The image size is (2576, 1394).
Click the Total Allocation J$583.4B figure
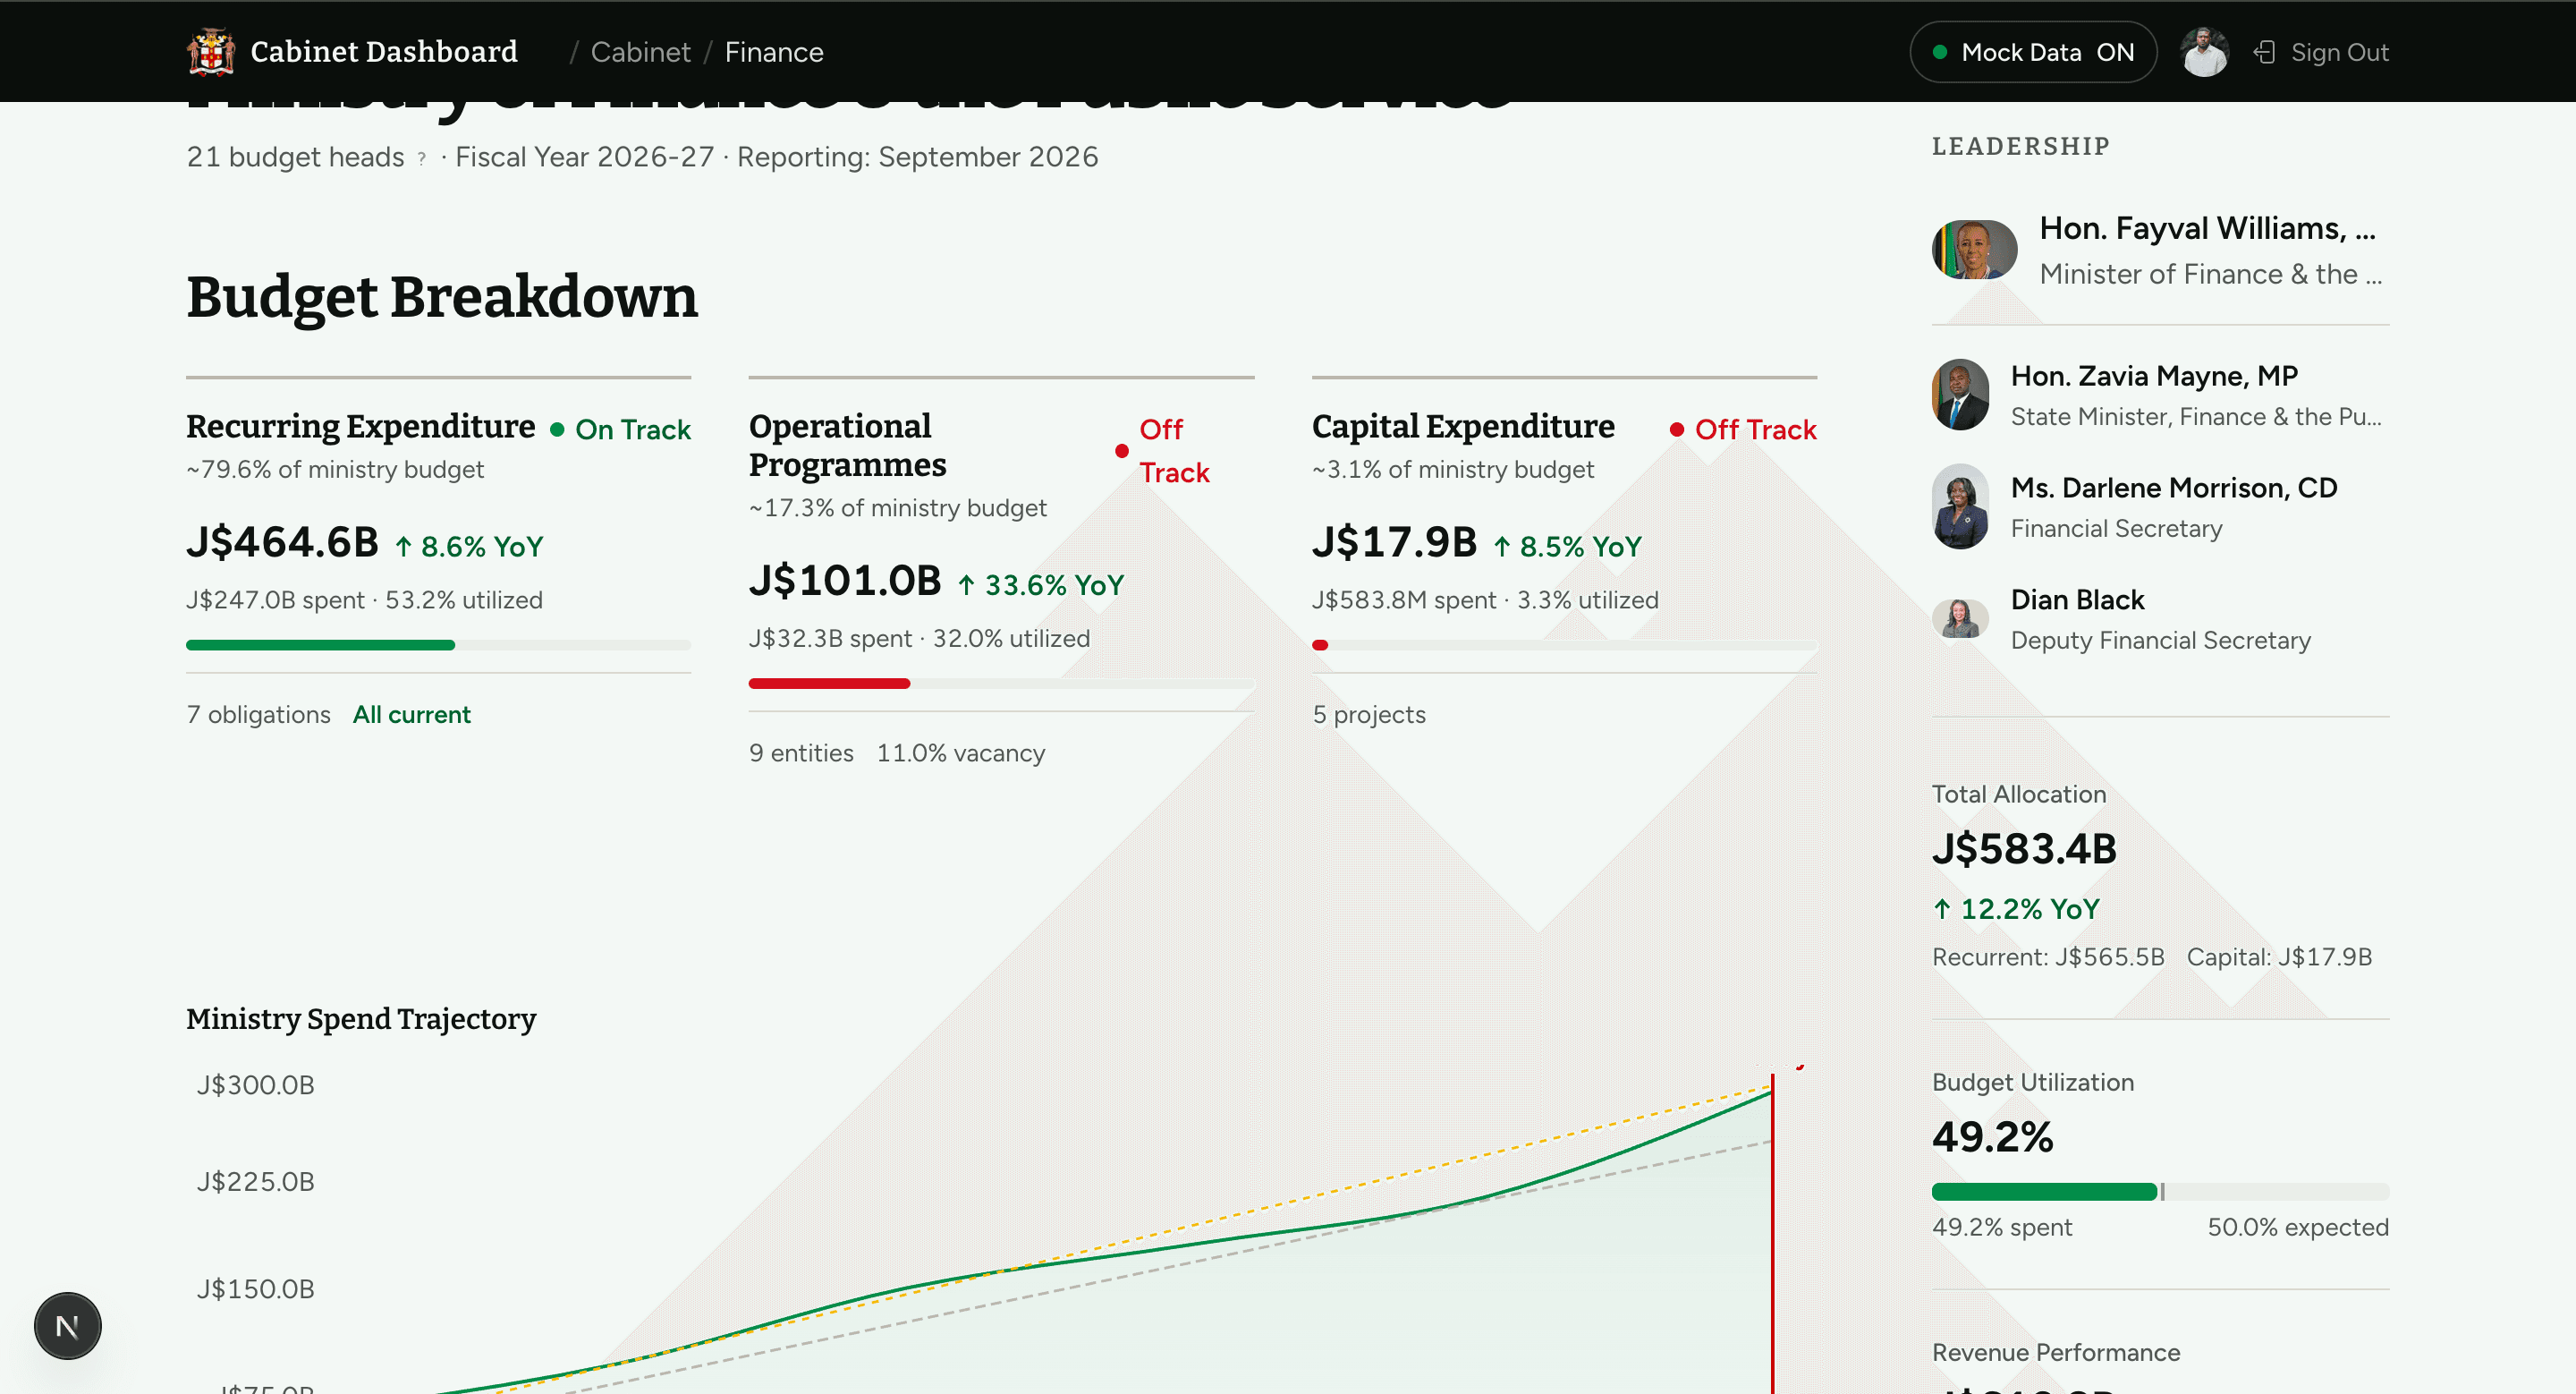coord(2024,850)
